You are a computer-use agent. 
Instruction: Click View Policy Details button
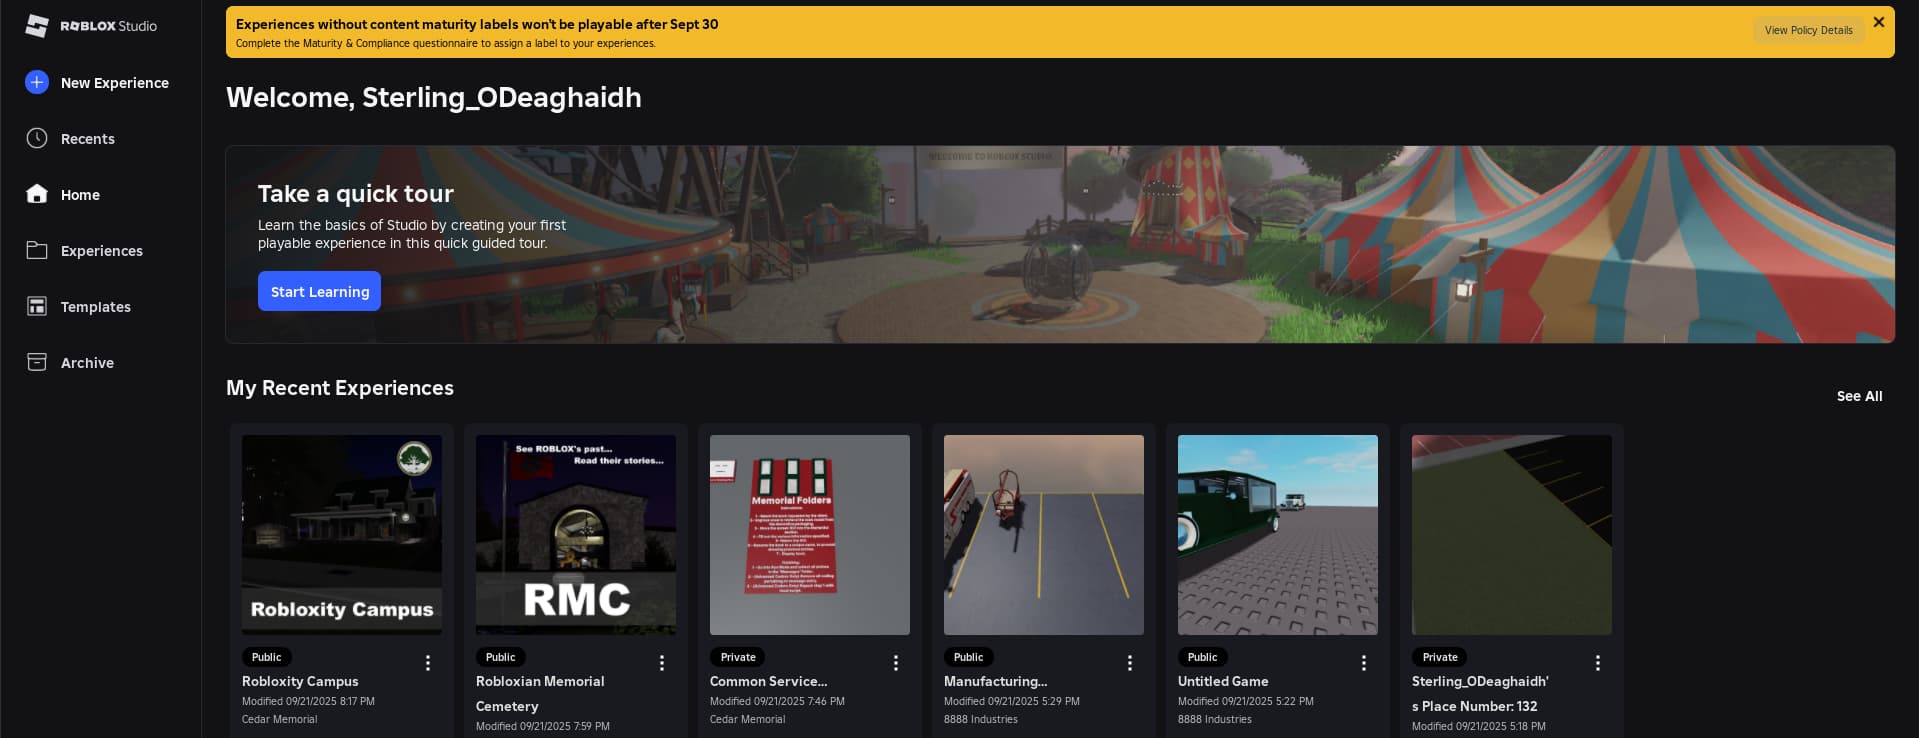coord(1808,30)
